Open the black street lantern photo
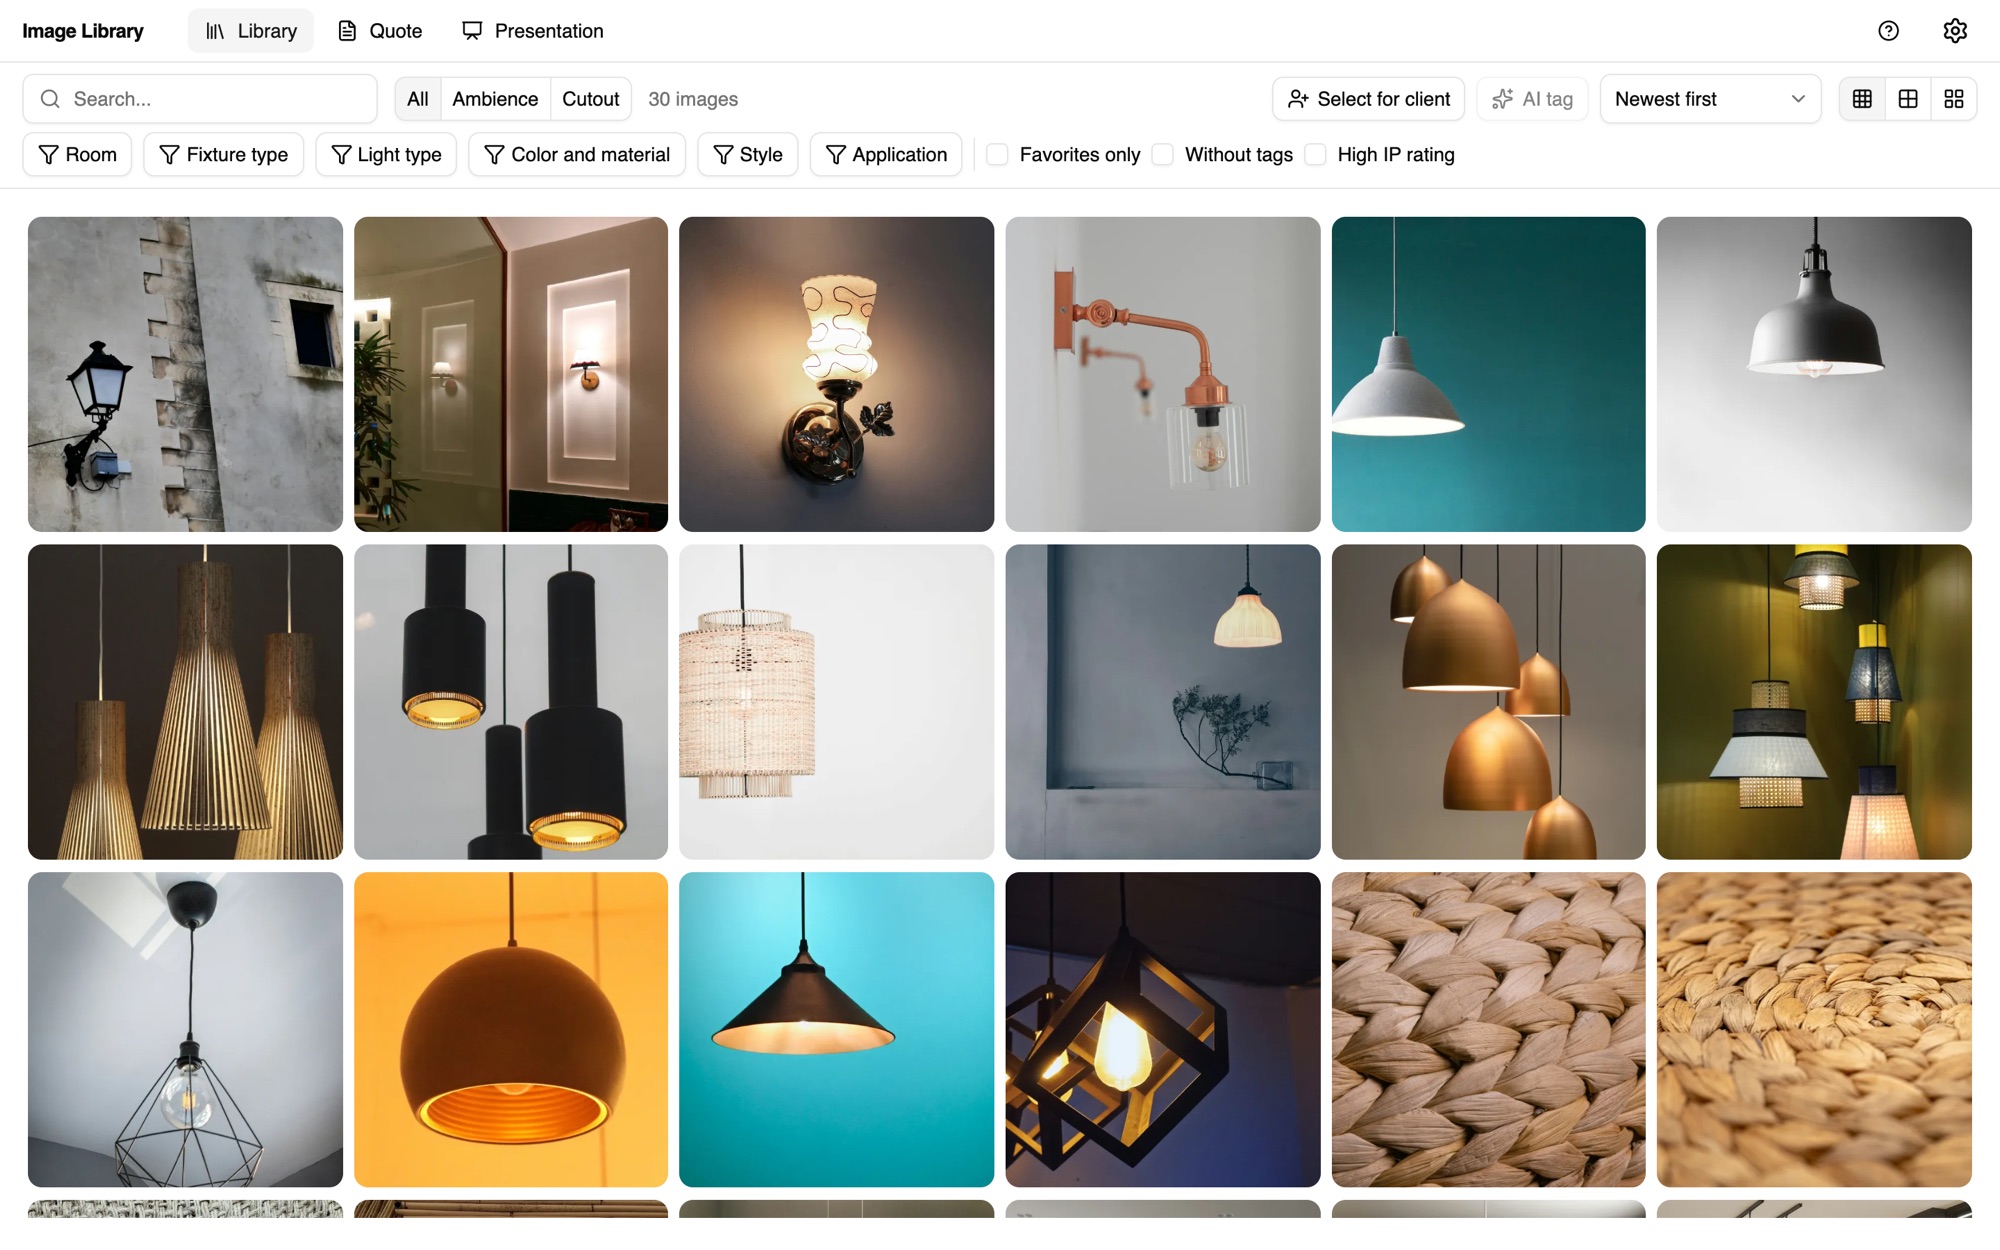Image resolution: width=2000 pixels, height=1250 pixels. (x=185, y=374)
